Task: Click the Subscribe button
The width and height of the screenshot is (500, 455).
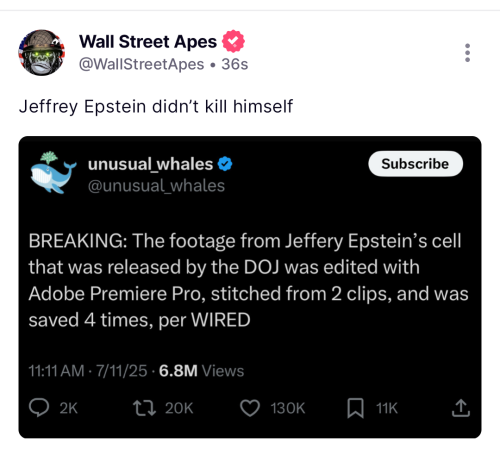Action: pos(415,164)
